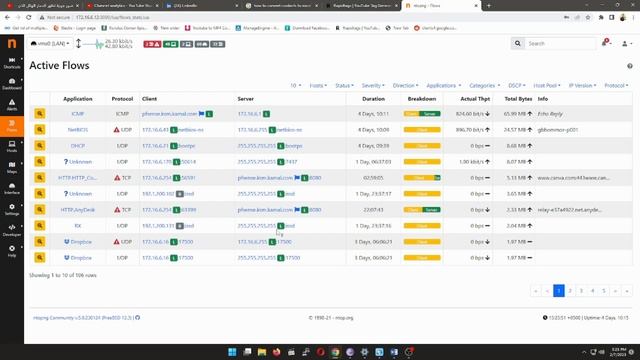The image size is (640, 360).
Task: Reload the page with browser refresh button
Action: [x=29, y=18]
